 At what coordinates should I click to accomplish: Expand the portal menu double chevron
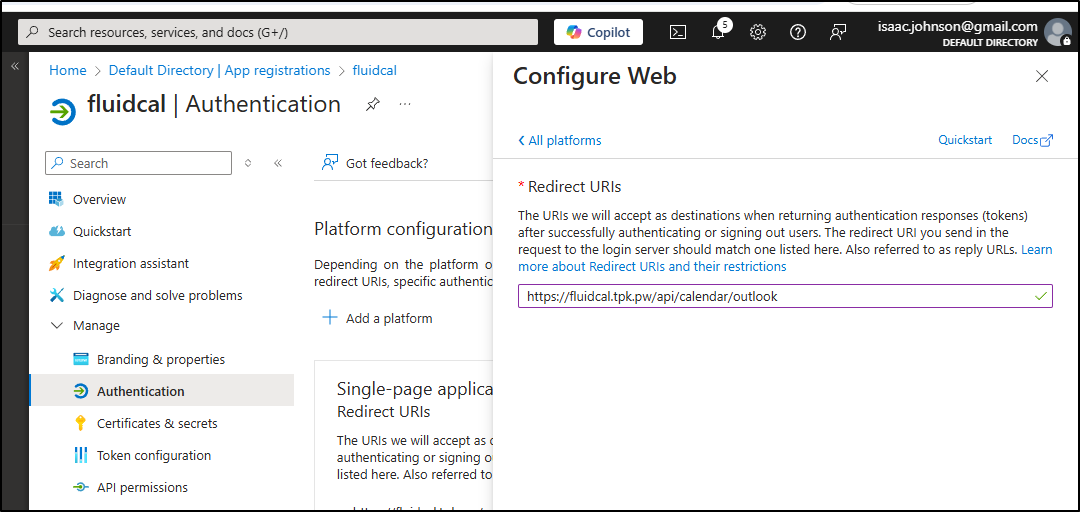(14, 66)
